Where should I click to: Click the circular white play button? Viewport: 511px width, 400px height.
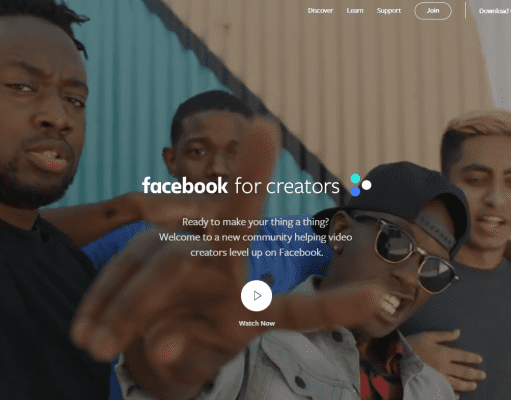click(x=256, y=296)
